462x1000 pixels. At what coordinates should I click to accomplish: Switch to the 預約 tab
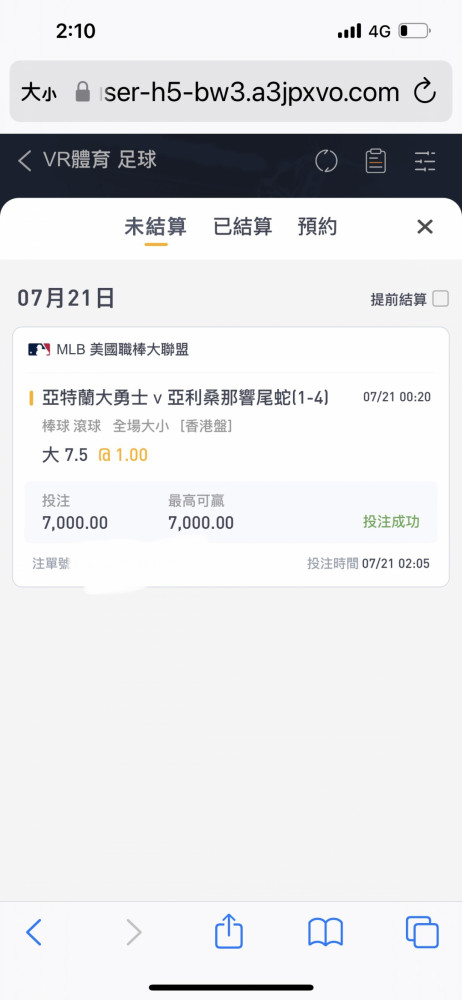pyautogui.click(x=317, y=226)
